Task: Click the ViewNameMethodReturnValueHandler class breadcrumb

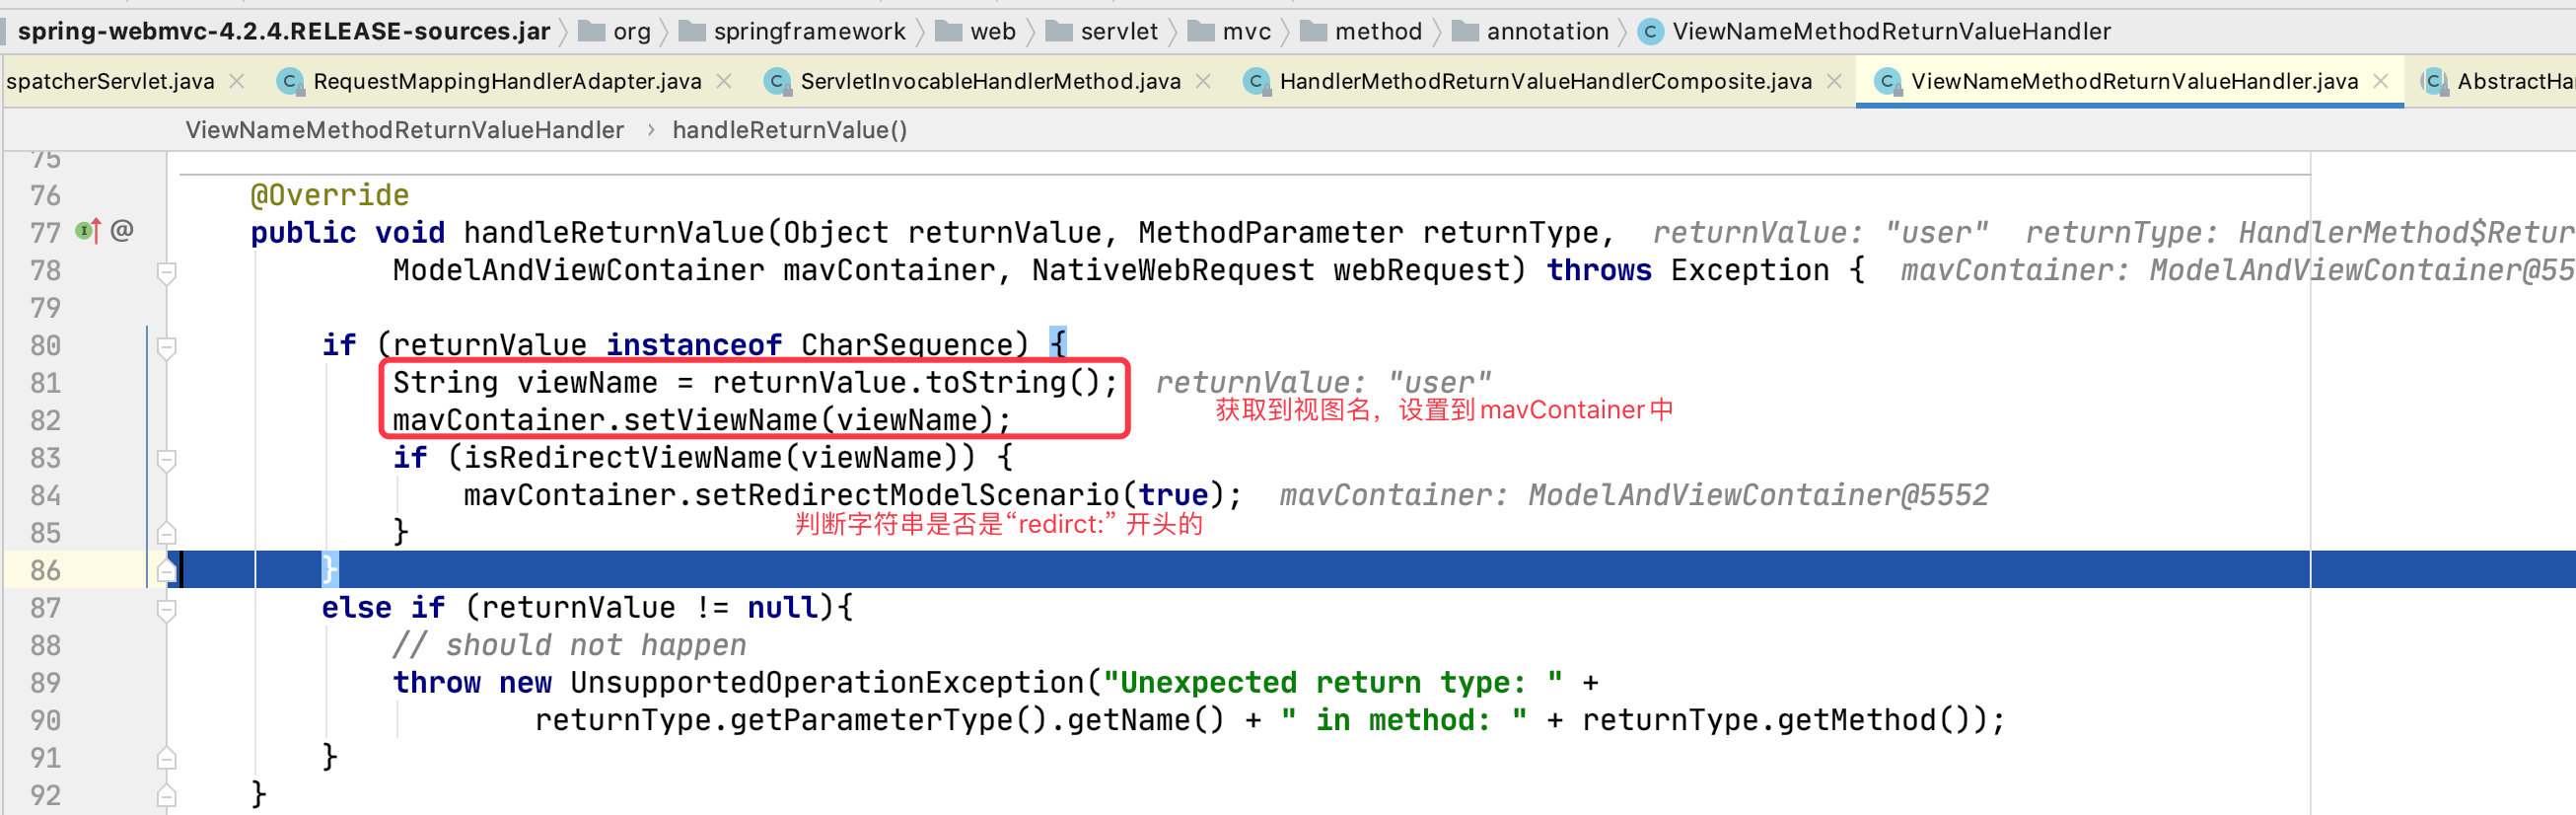Action: pos(404,130)
